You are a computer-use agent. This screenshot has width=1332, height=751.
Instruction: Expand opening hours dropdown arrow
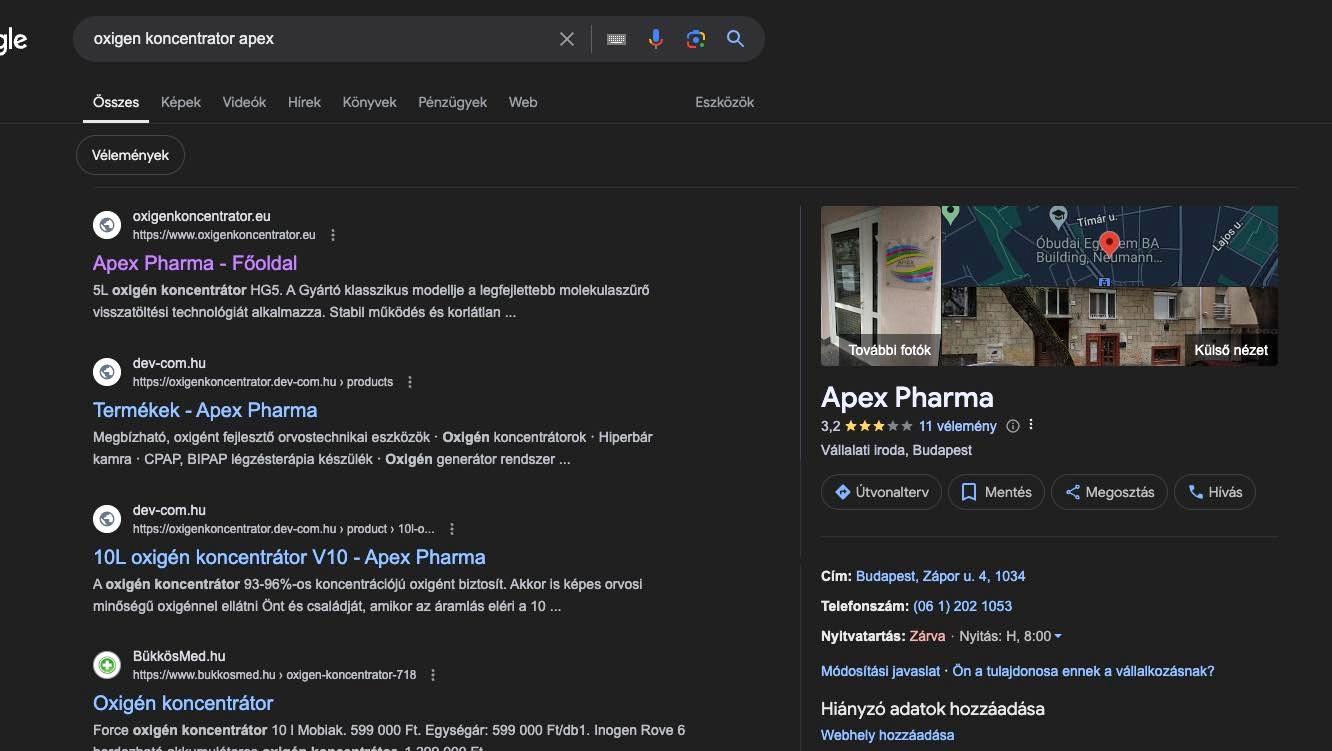(1058, 637)
